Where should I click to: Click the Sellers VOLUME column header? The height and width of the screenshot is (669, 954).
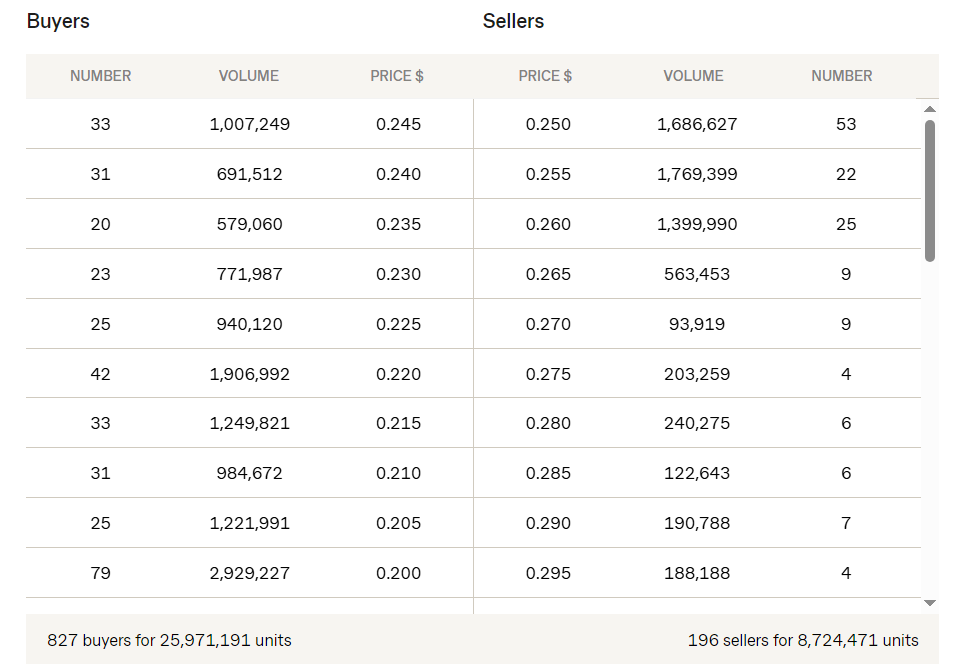693,76
